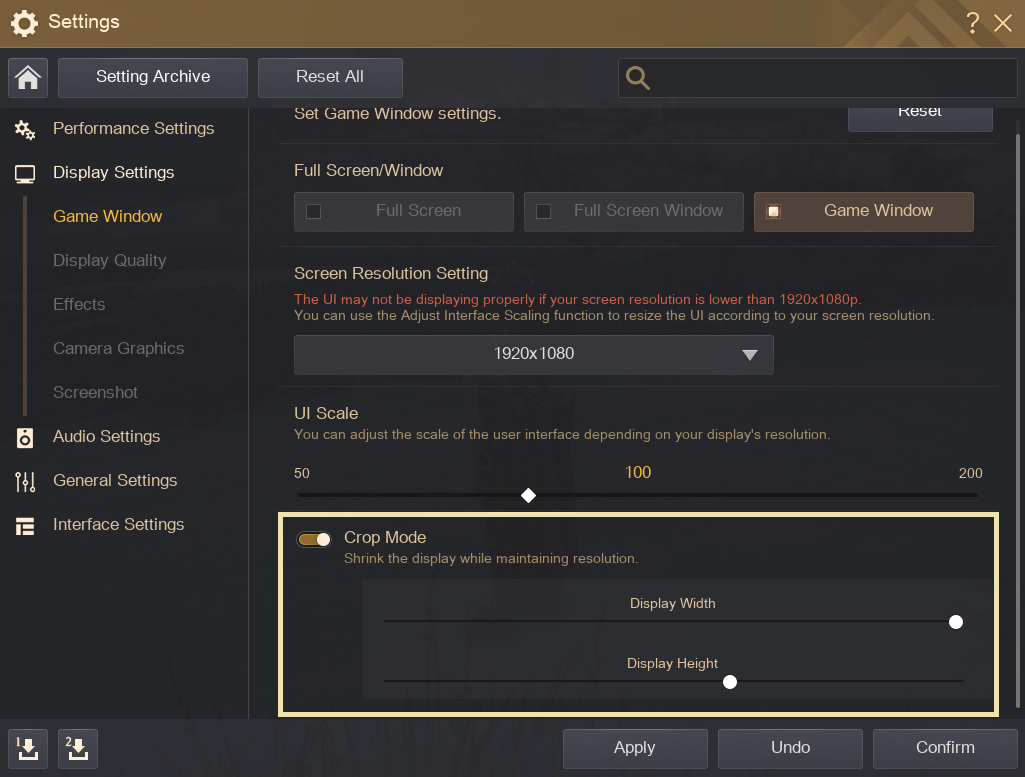
Task: Click the UI Scale maximum label 200
Action: point(971,473)
